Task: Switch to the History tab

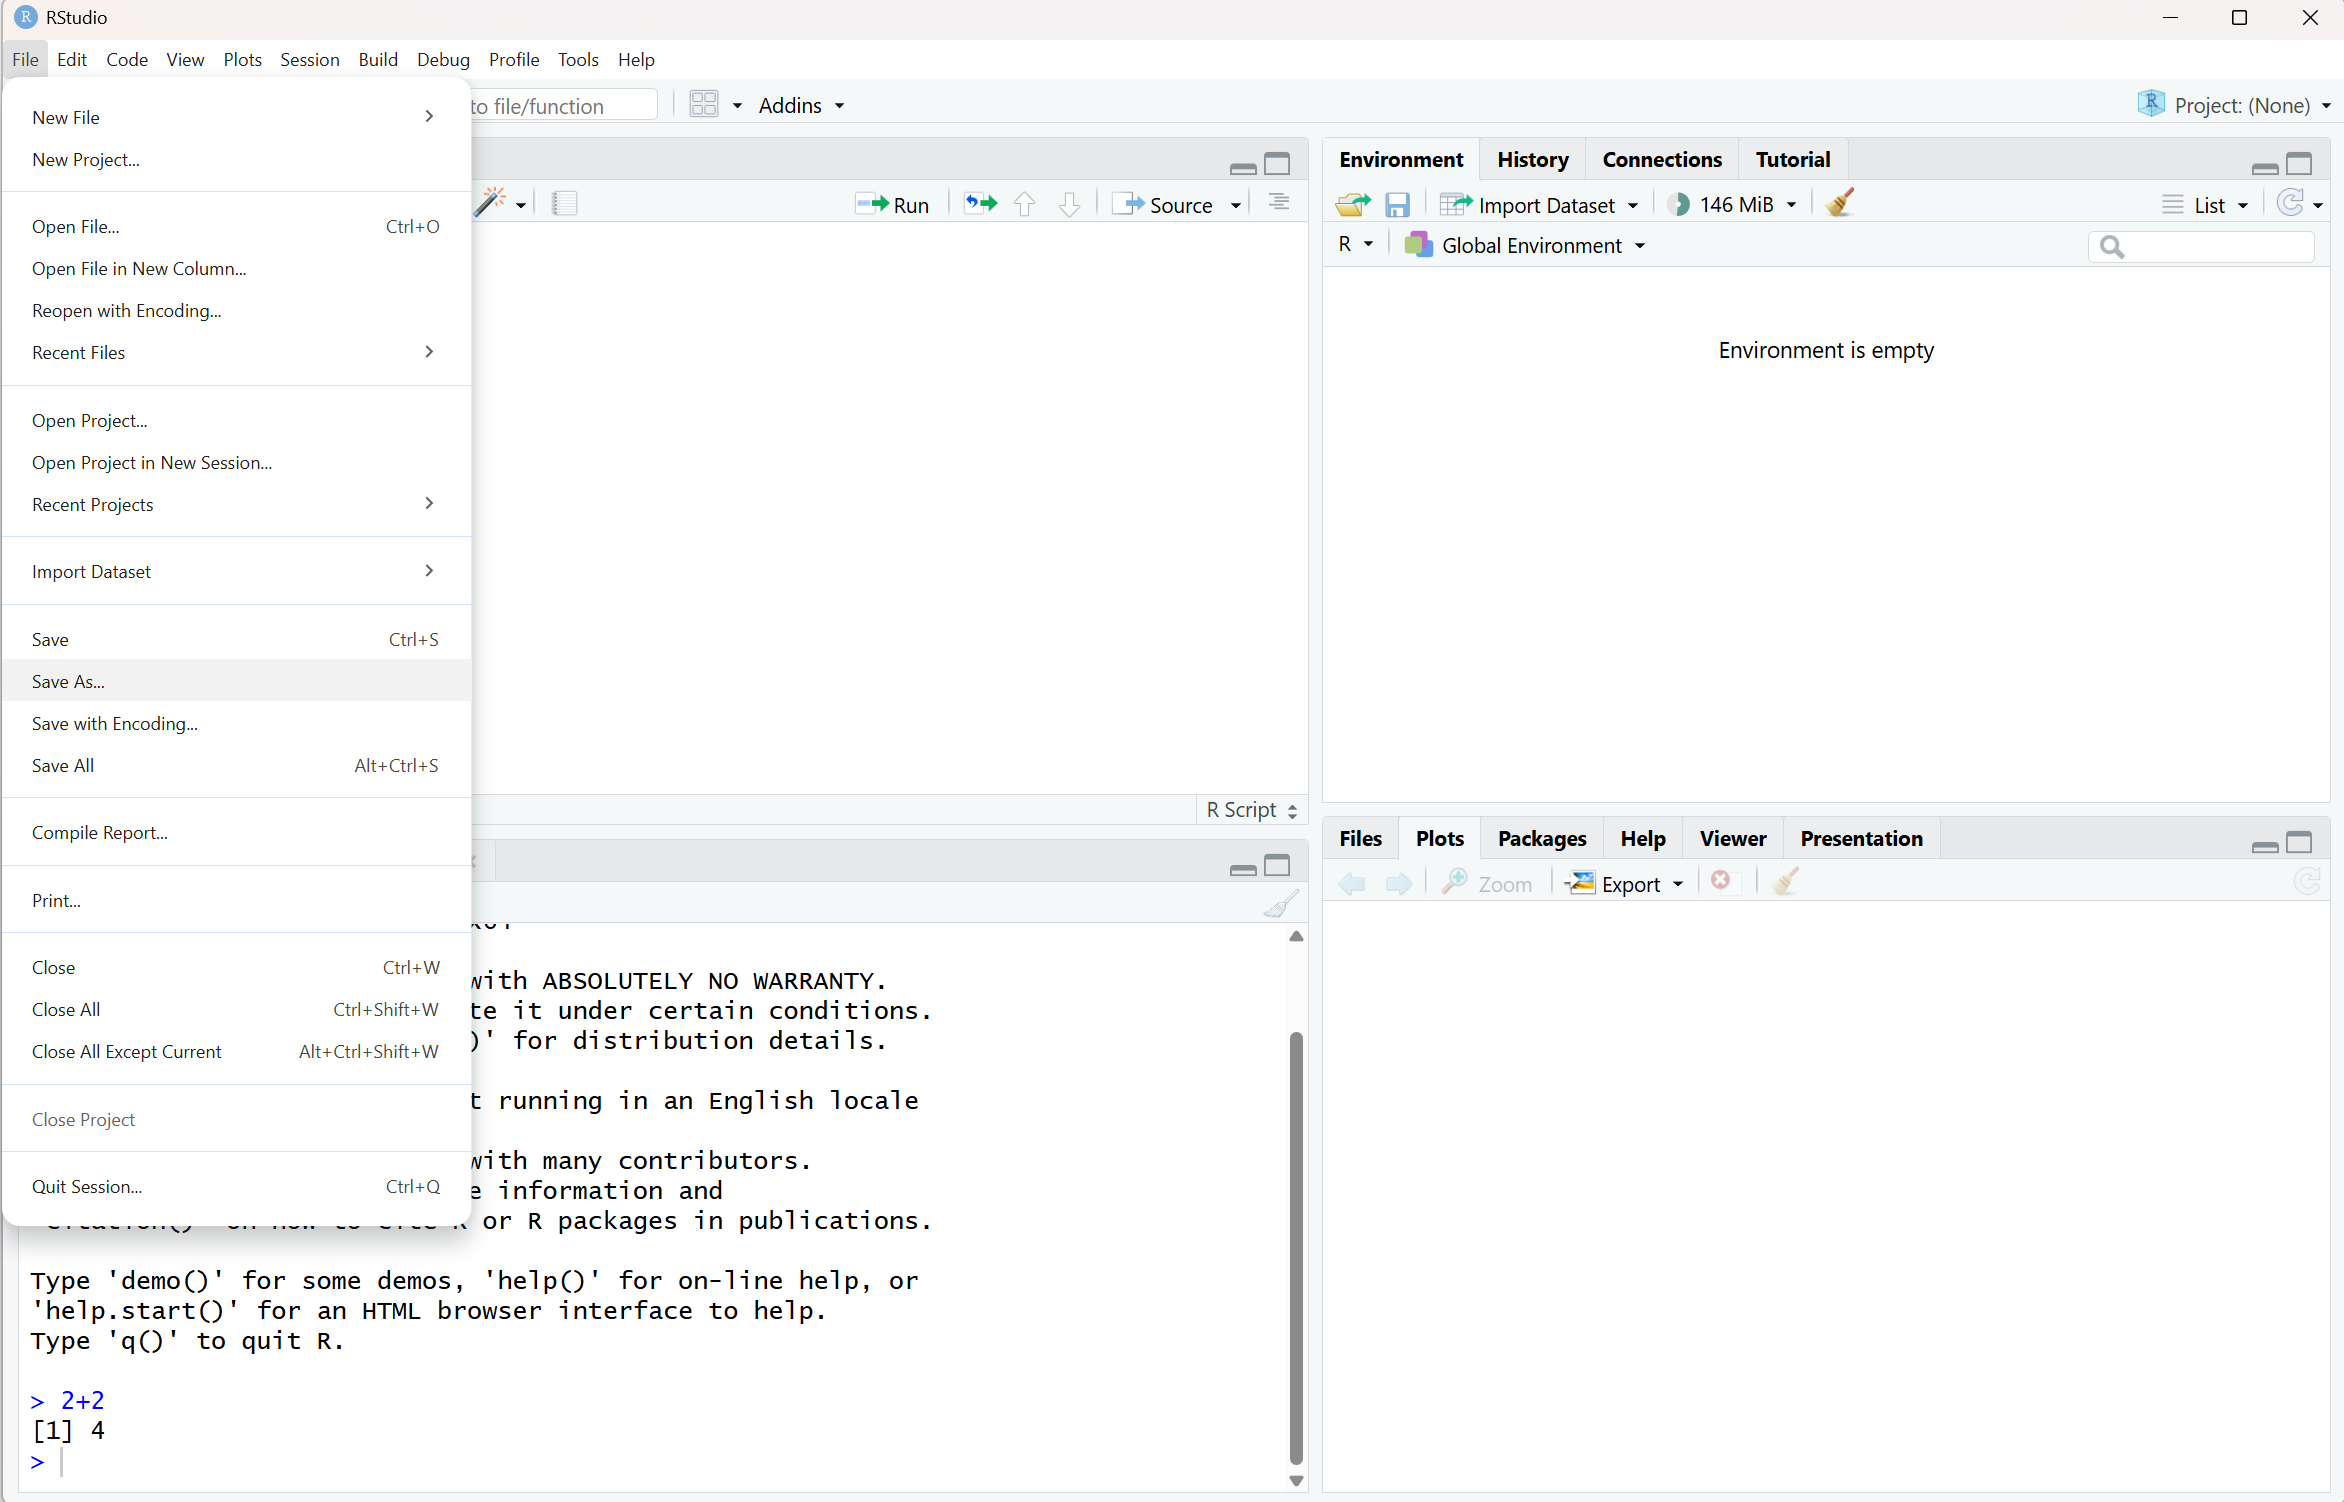Action: click(1532, 160)
